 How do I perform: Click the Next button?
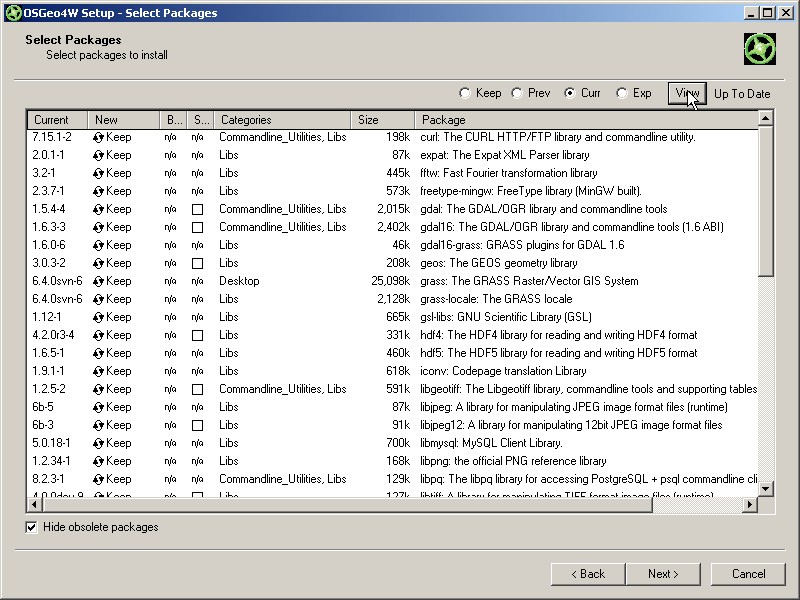[663, 574]
